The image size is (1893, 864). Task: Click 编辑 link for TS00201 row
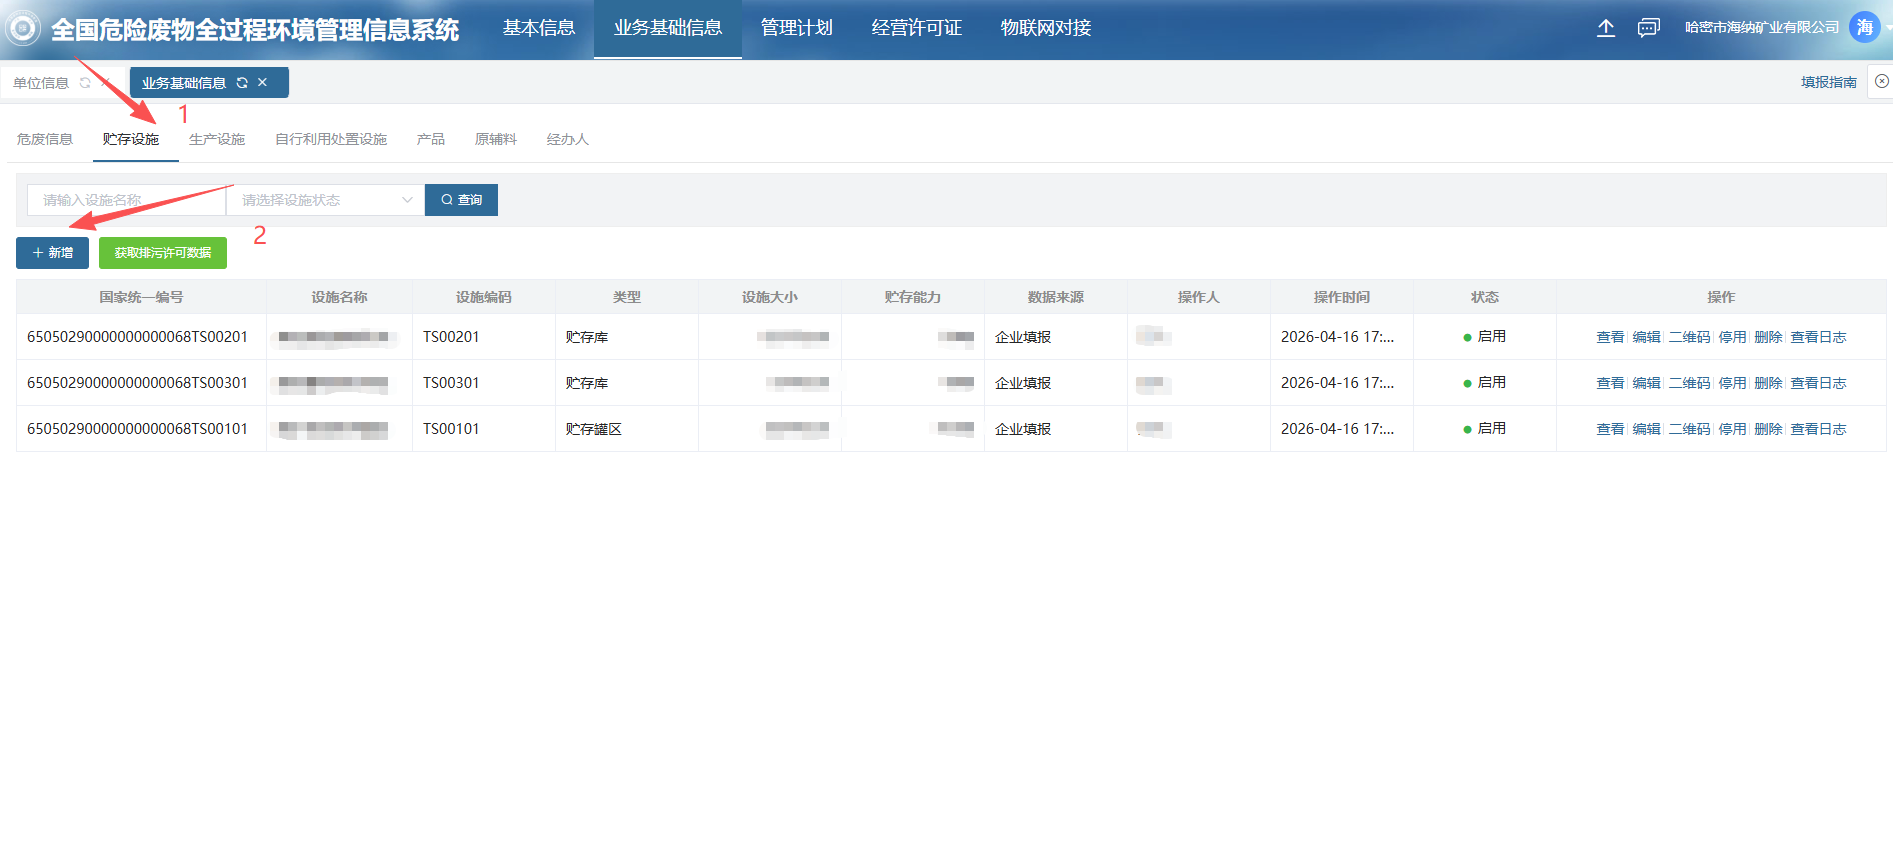coord(1646,337)
